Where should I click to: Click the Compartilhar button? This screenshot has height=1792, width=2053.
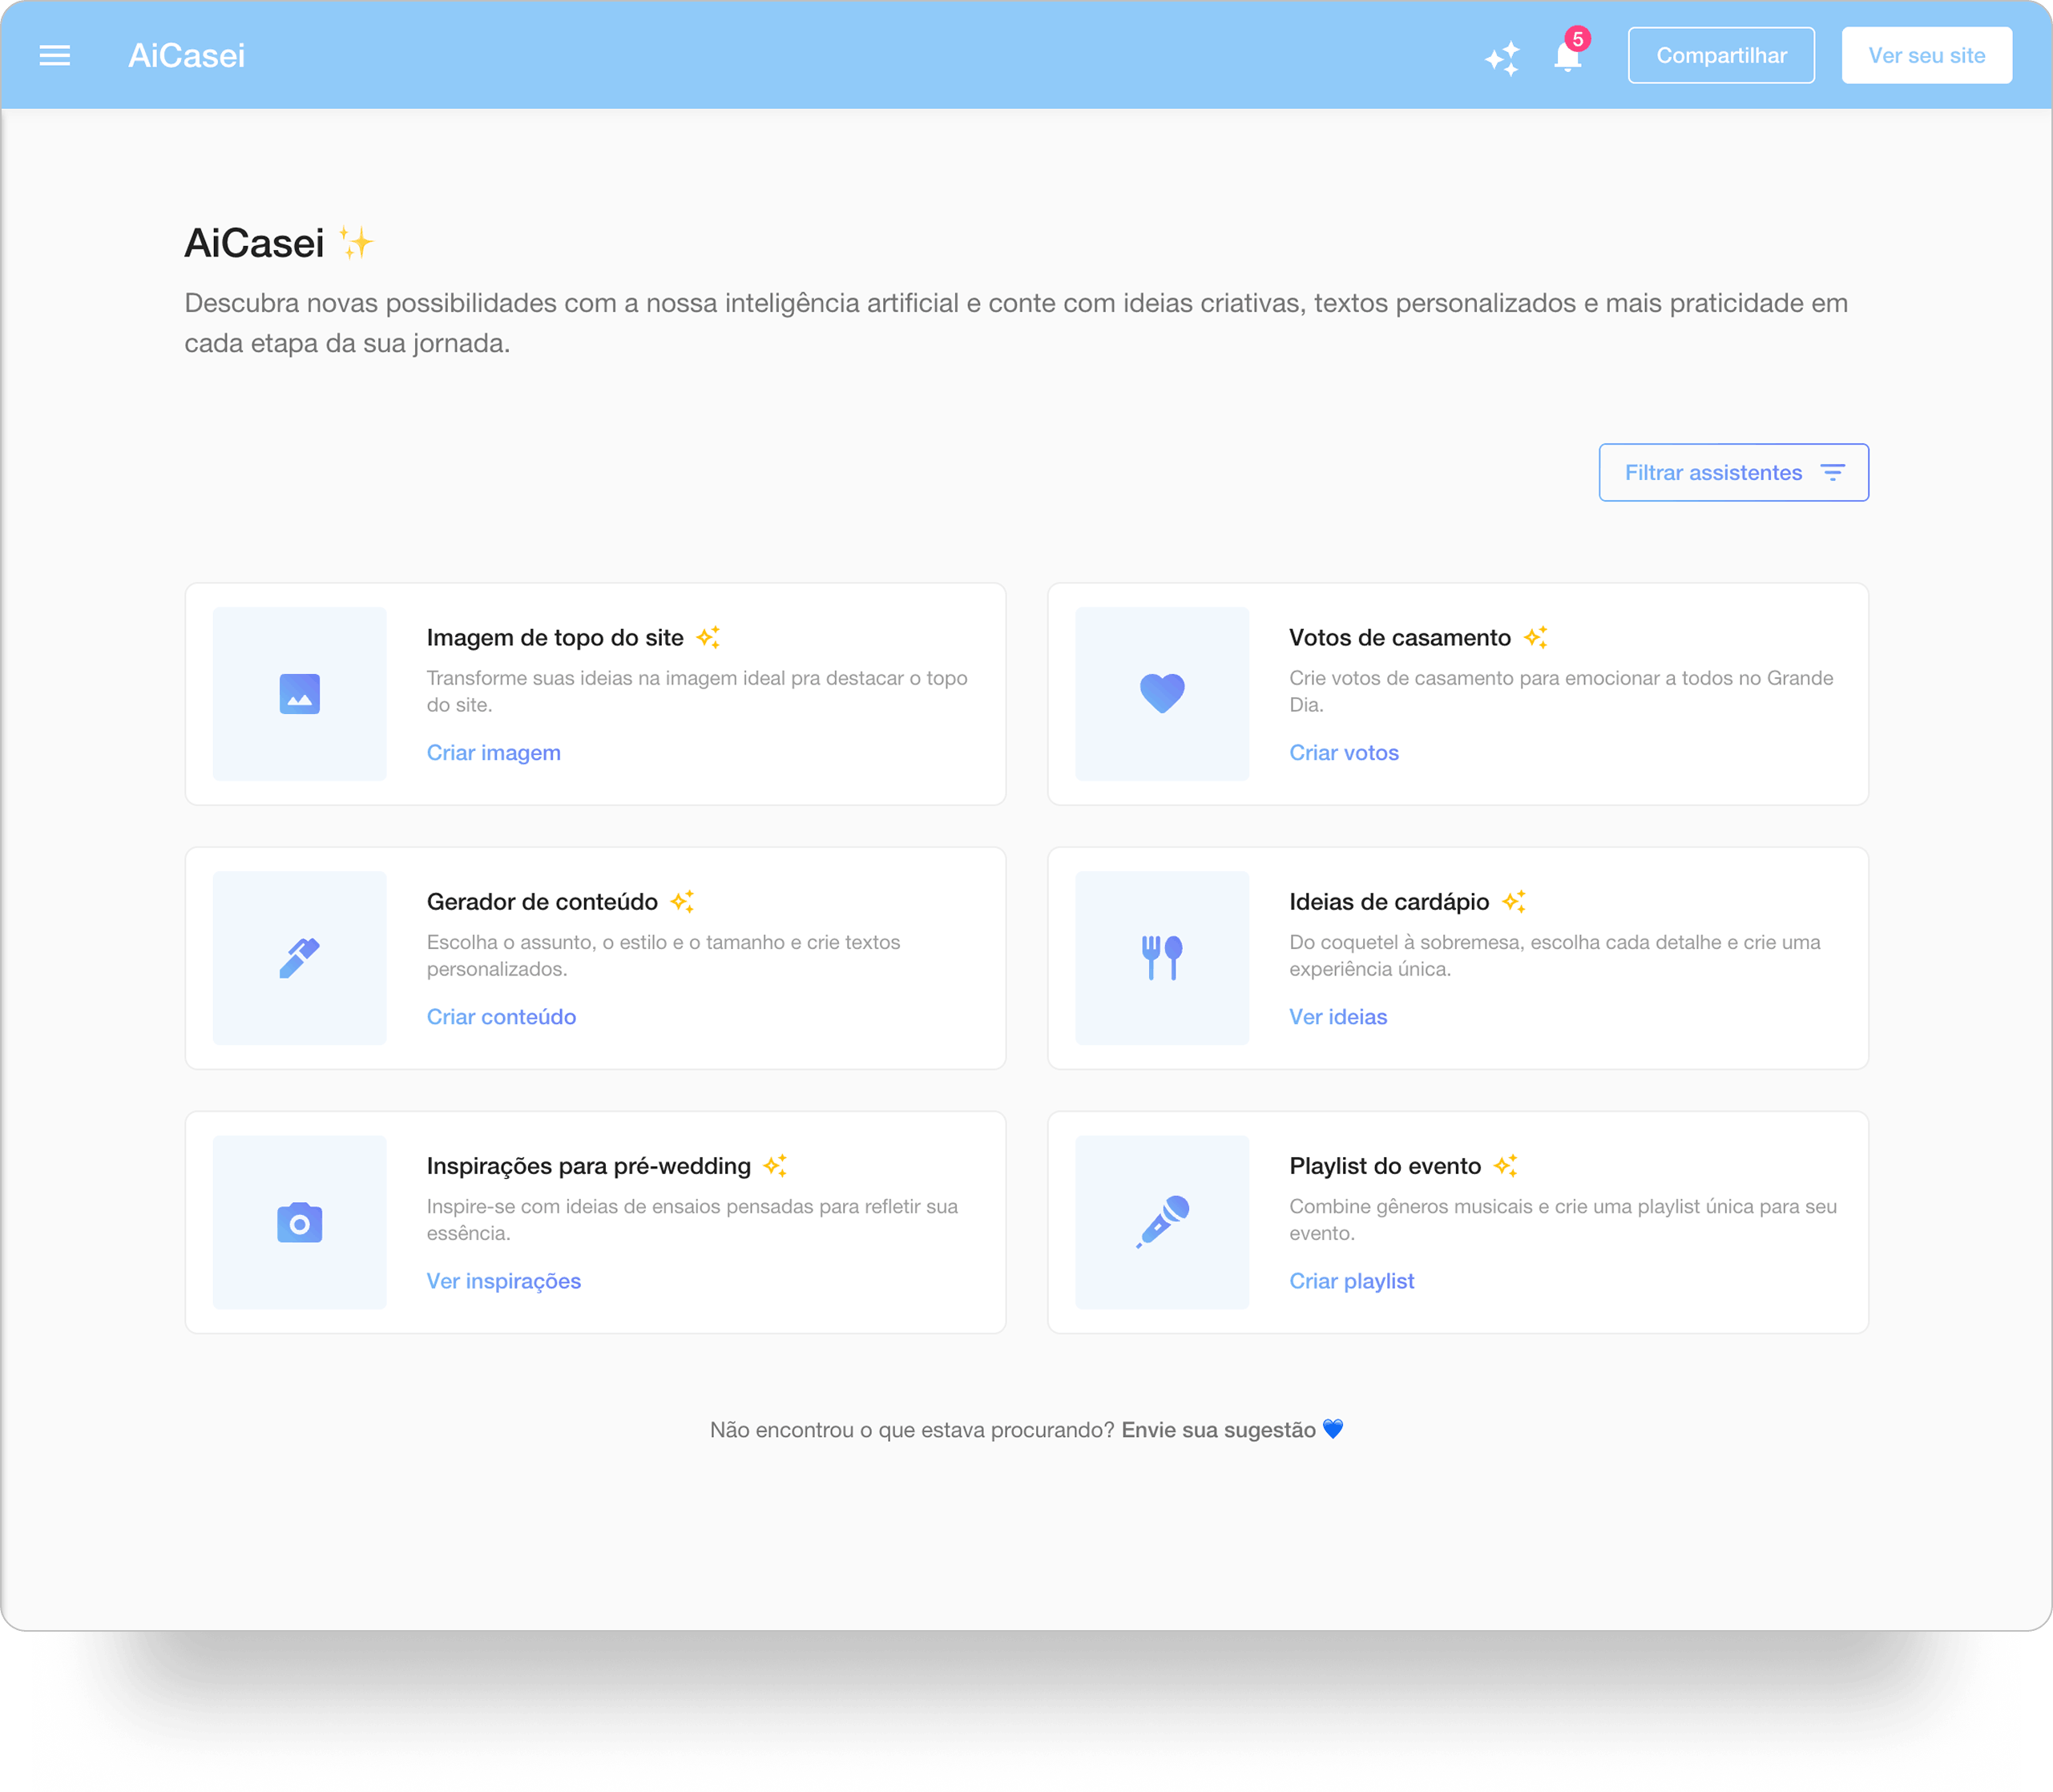[x=1721, y=56]
